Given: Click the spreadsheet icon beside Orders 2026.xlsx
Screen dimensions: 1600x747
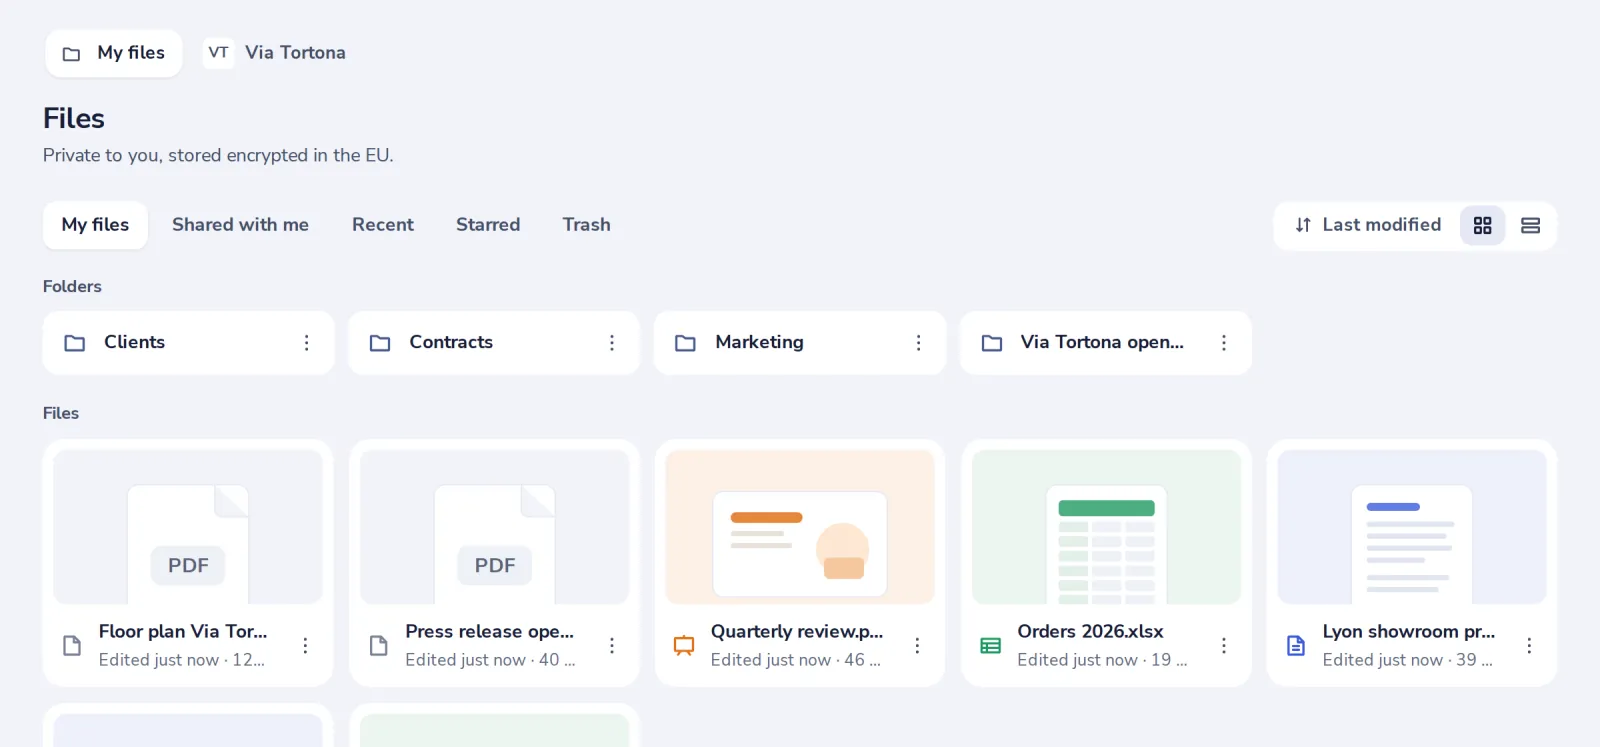Looking at the screenshot, I should tap(990, 646).
